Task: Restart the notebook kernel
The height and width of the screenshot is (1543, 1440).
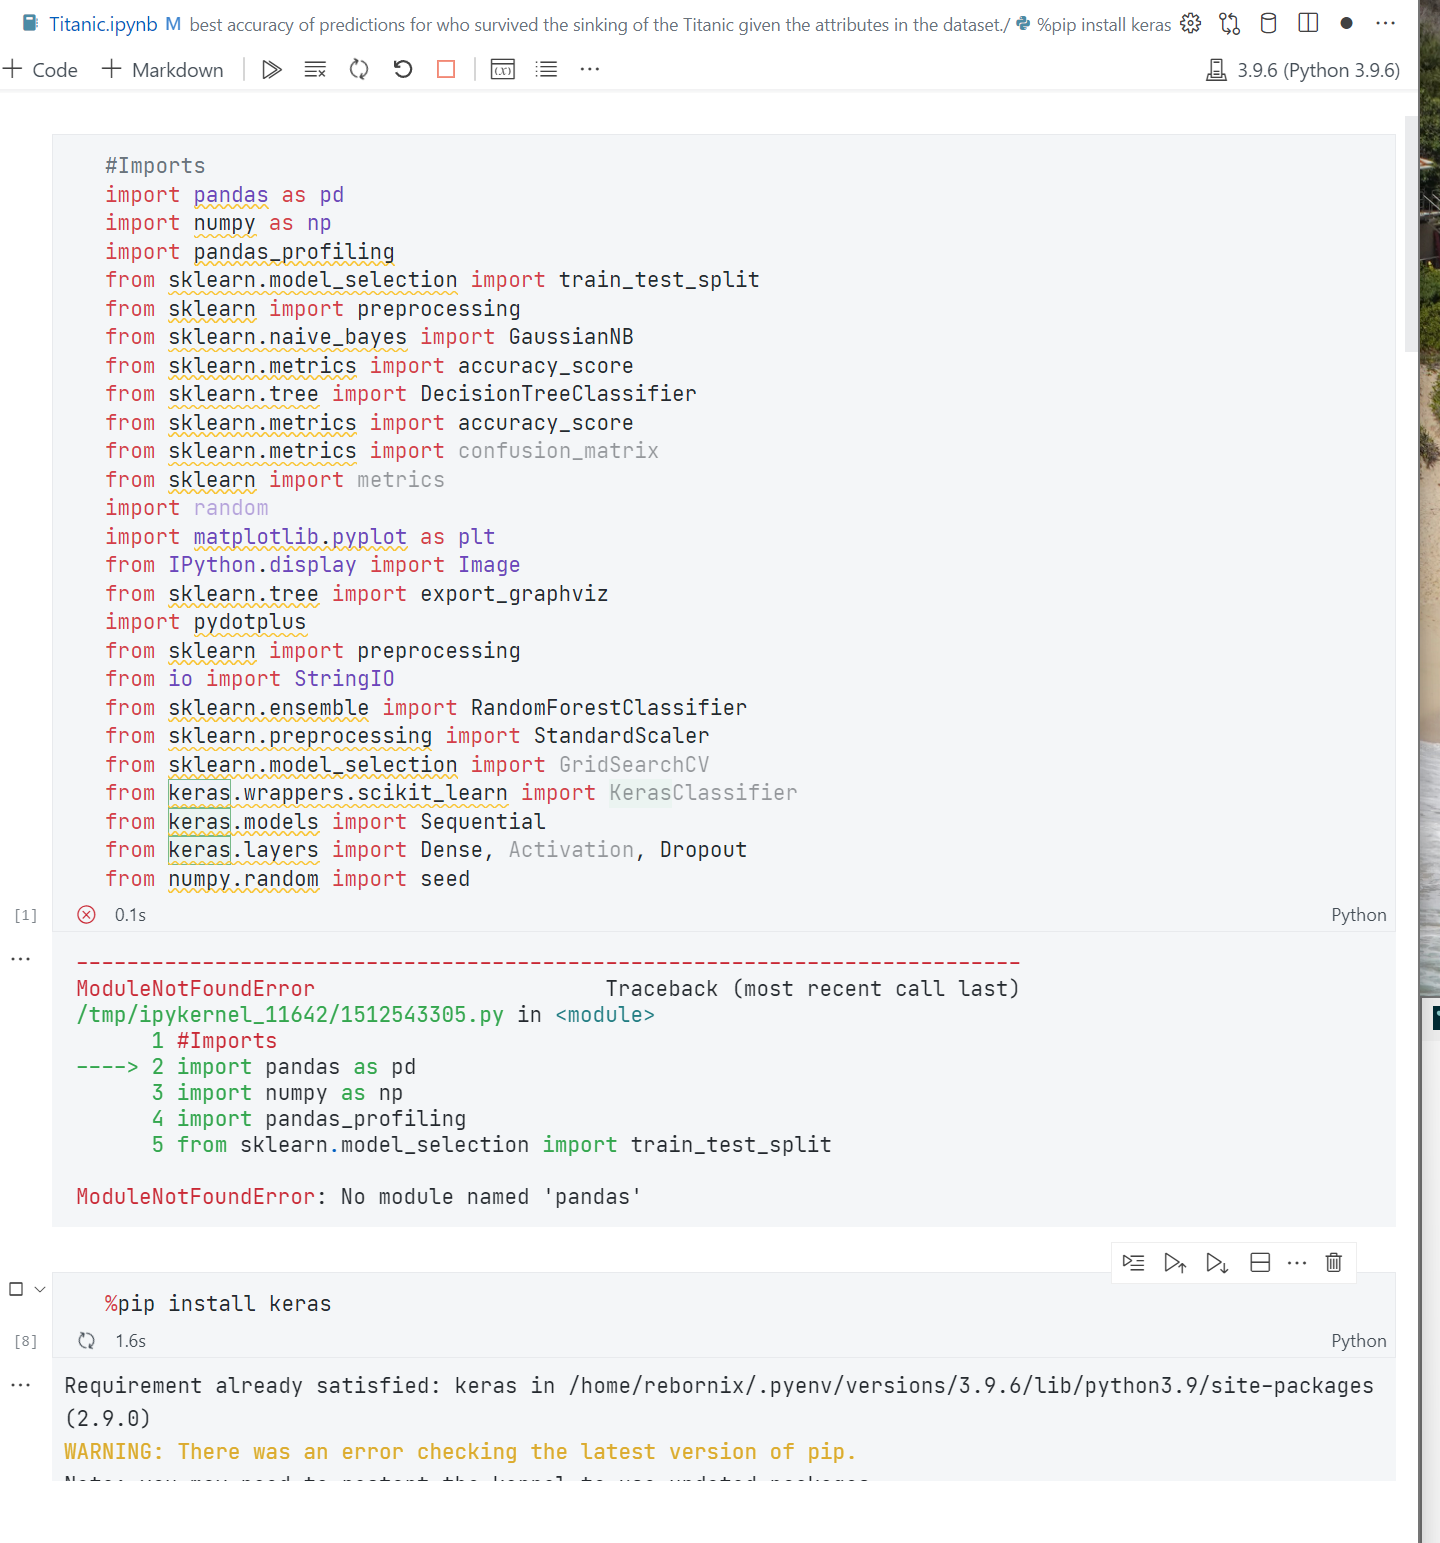Action: click(x=359, y=69)
